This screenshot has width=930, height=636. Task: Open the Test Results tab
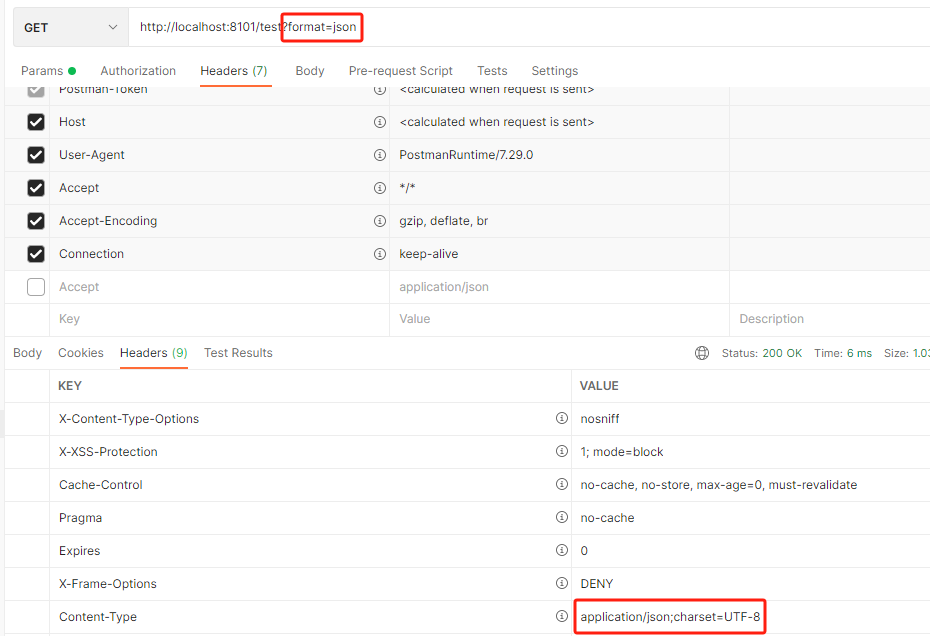[238, 352]
